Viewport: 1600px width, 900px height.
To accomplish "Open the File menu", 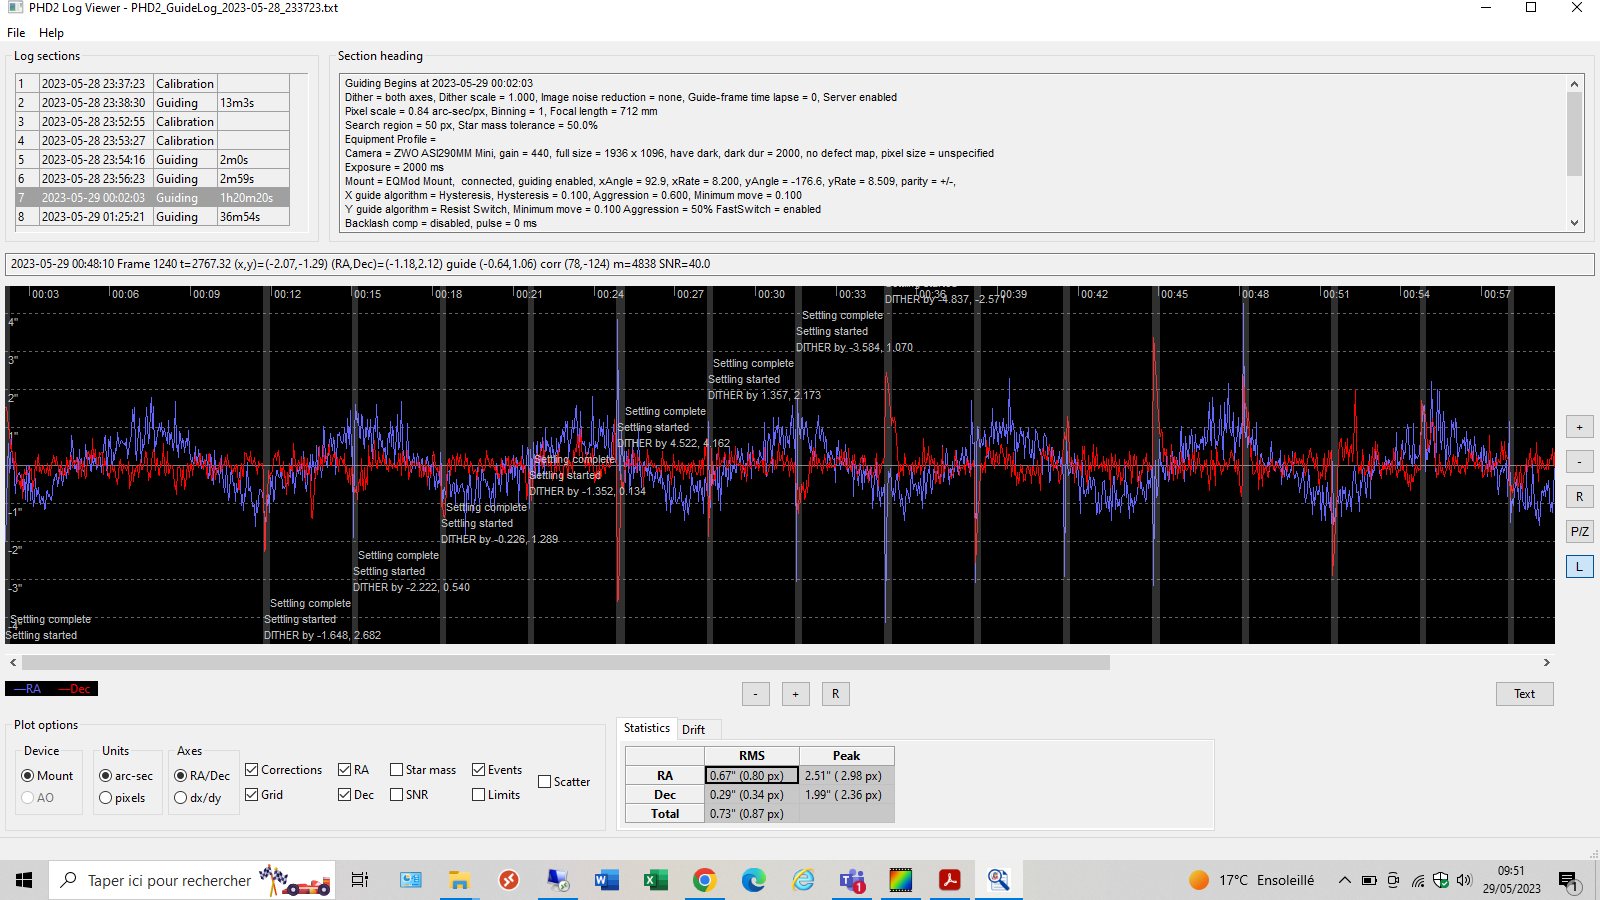I will pos(16,33).
